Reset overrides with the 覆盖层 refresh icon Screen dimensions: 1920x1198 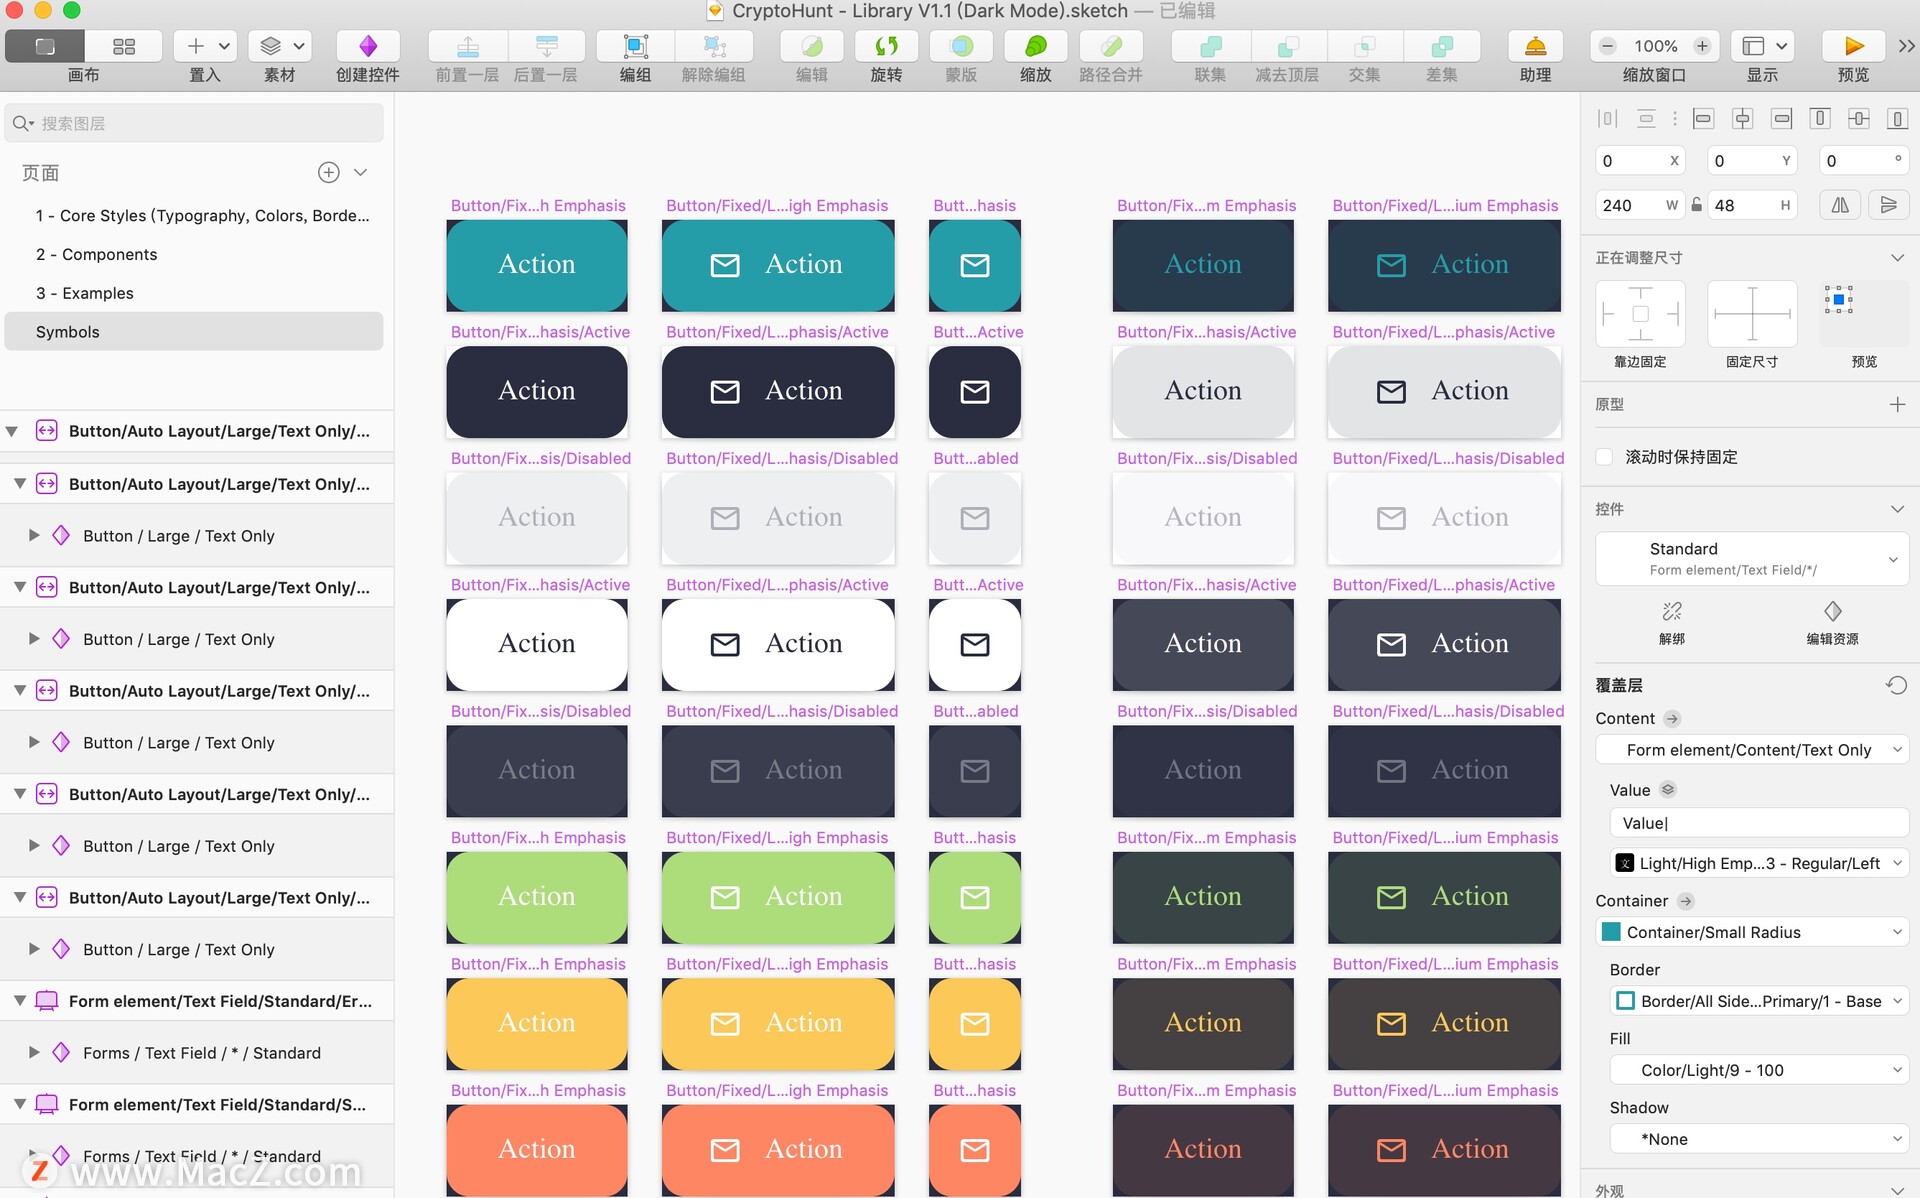click(1896, 686)
